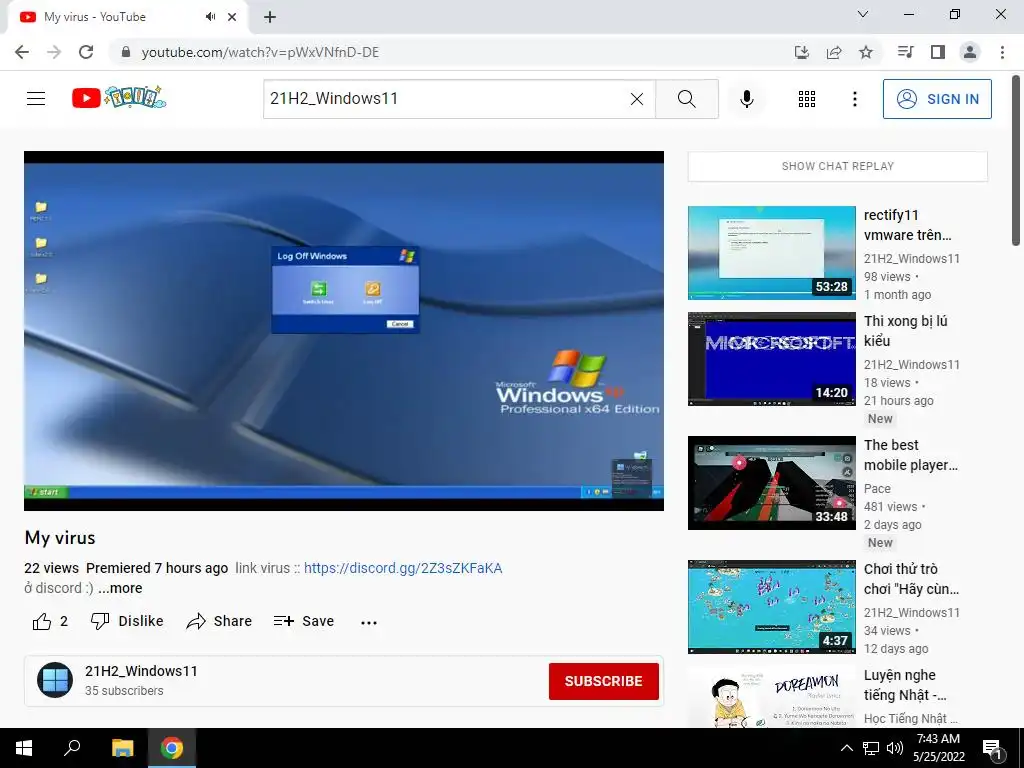The width and height of the screenshot is (1024, 768).
Task: Toggle Chrome side panel
Action: click(938, 52)
